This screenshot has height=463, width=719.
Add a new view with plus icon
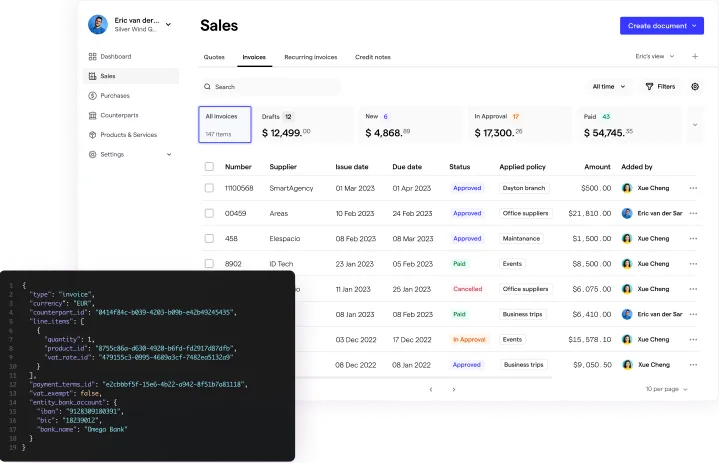pyautogui.click(x=695, y=56)
